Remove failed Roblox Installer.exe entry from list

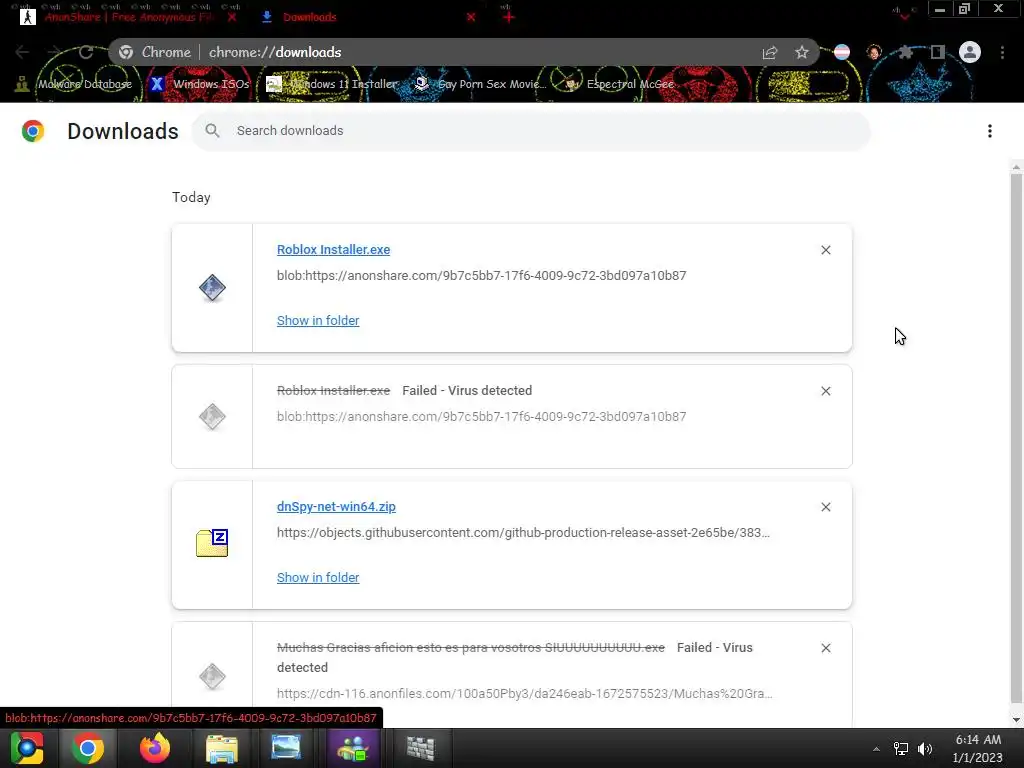pyautogui.click(x=825, y=391)
